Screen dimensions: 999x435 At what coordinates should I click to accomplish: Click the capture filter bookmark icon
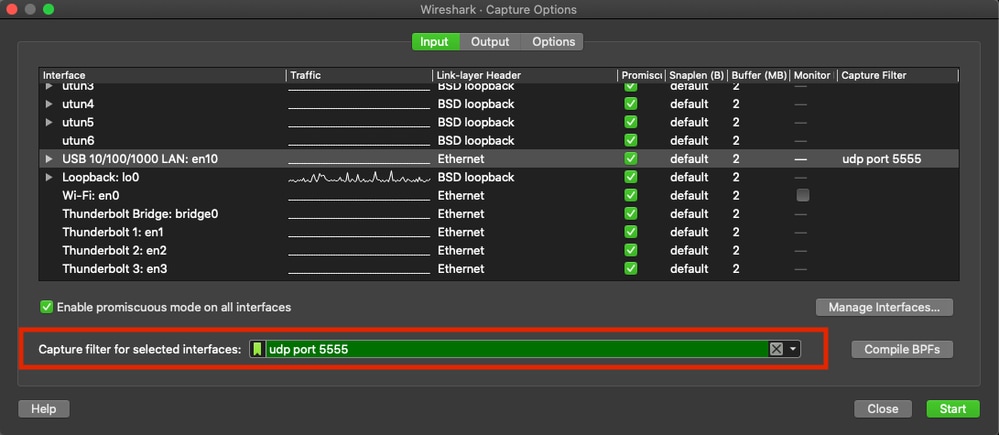pyautogui.click(x=257, y=349)
